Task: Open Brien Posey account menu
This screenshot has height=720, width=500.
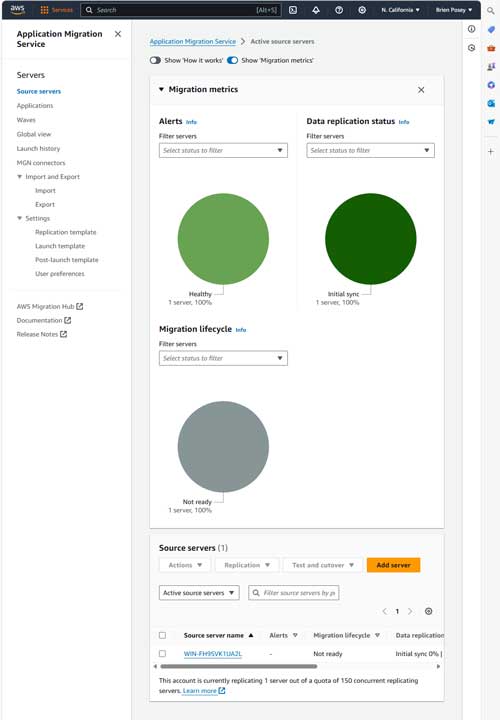Action: 454,10
